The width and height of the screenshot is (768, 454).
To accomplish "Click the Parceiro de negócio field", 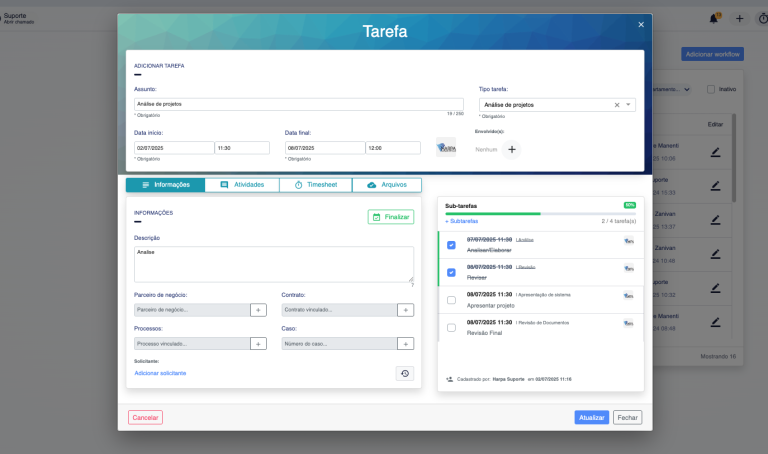I will tap(192, 310).
